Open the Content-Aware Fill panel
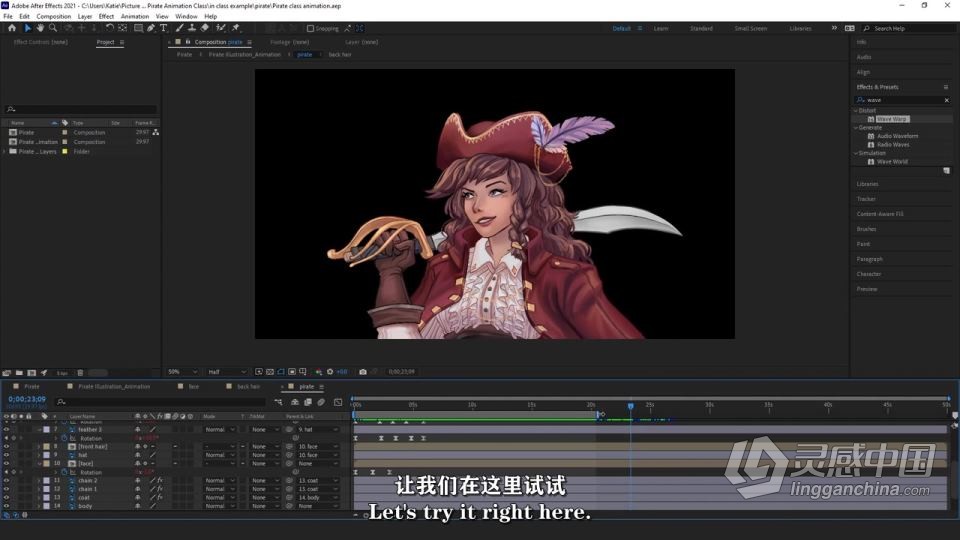This screenshot has width=960, height=540. 880,214
